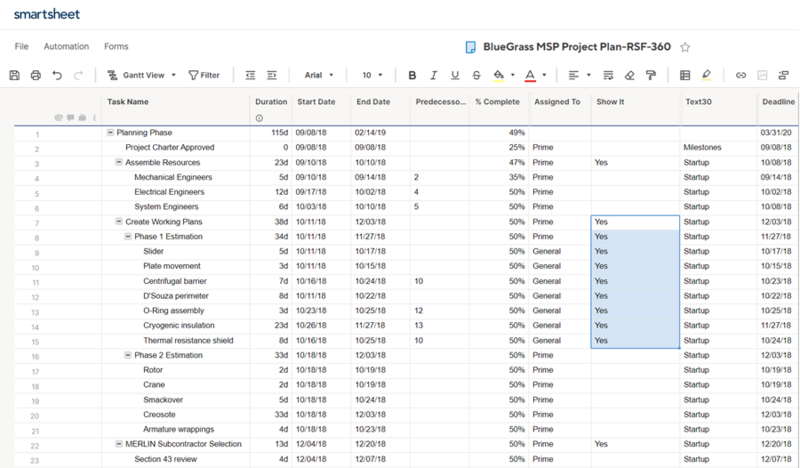
Task: Click the Redo arrow icon
Action: coord(78,75)
